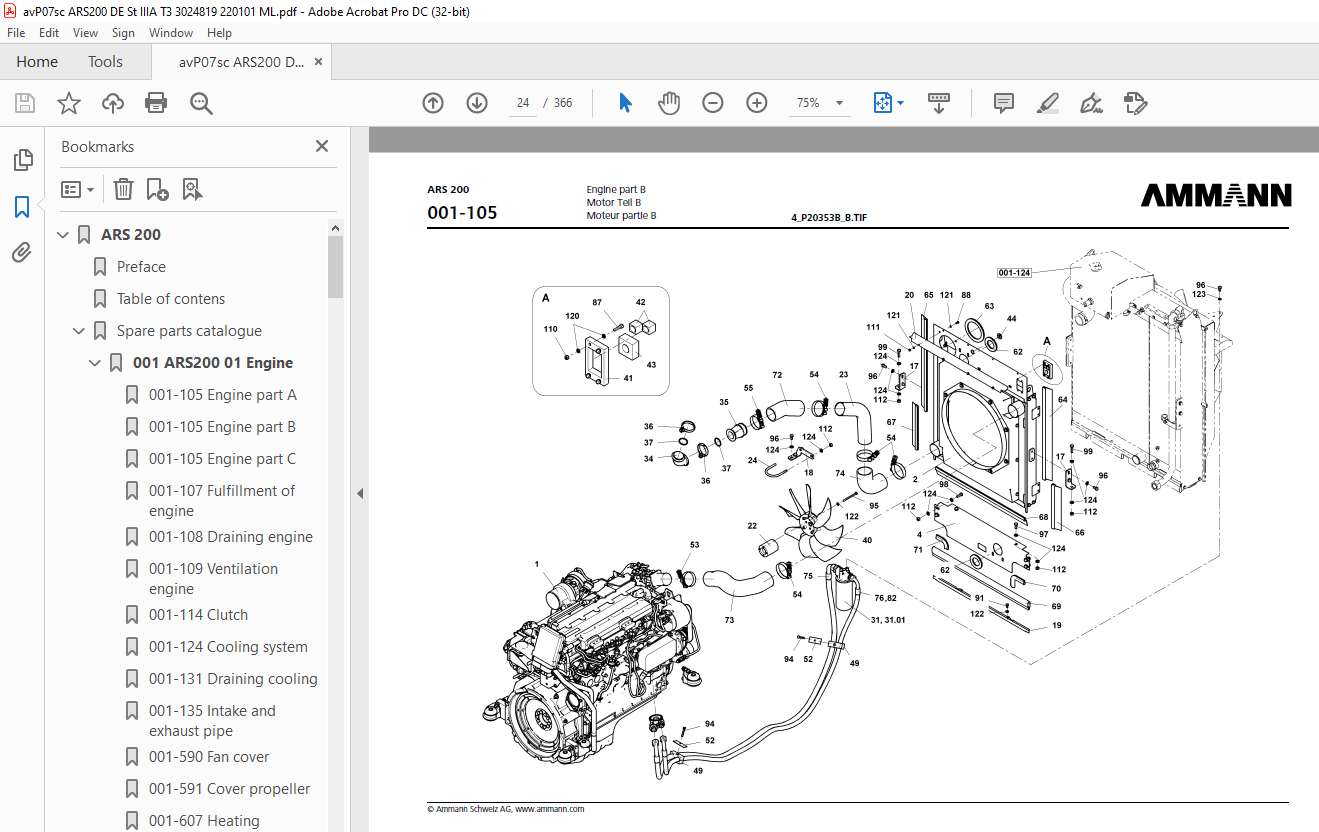Upload file to cloud icon
Screen dimensions: 1319x832
[x=113, y=103]
